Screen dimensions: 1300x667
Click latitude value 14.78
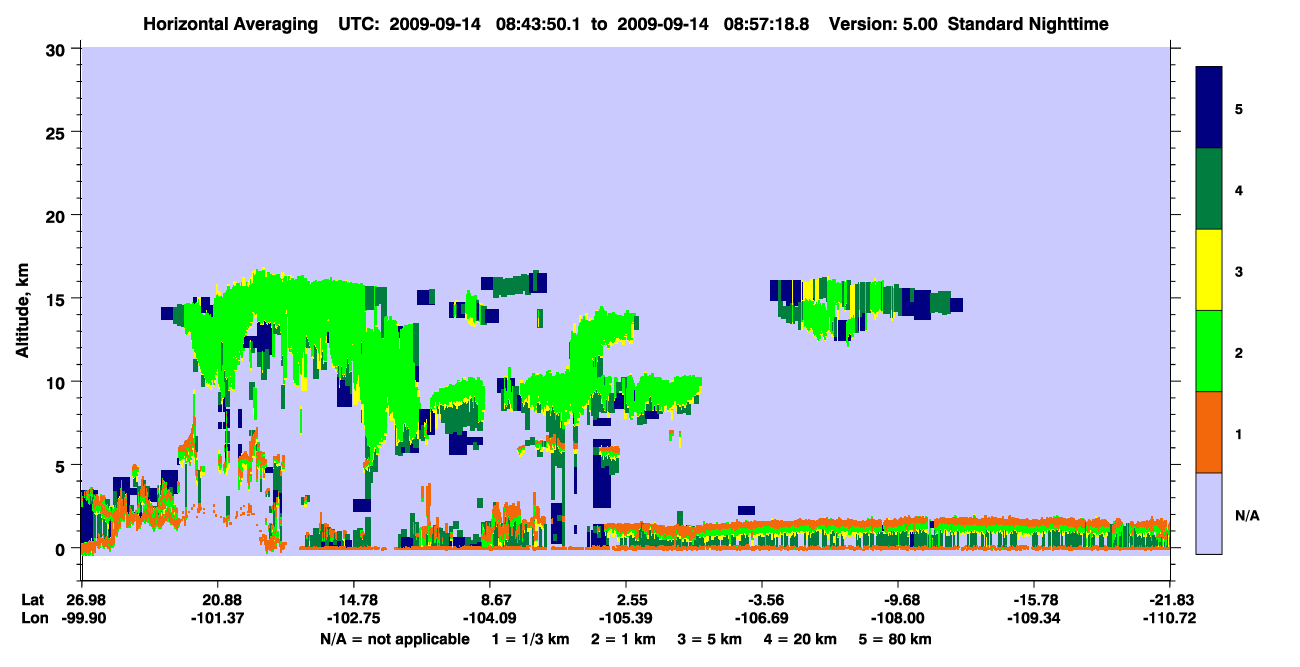click(x=354, y=600)
